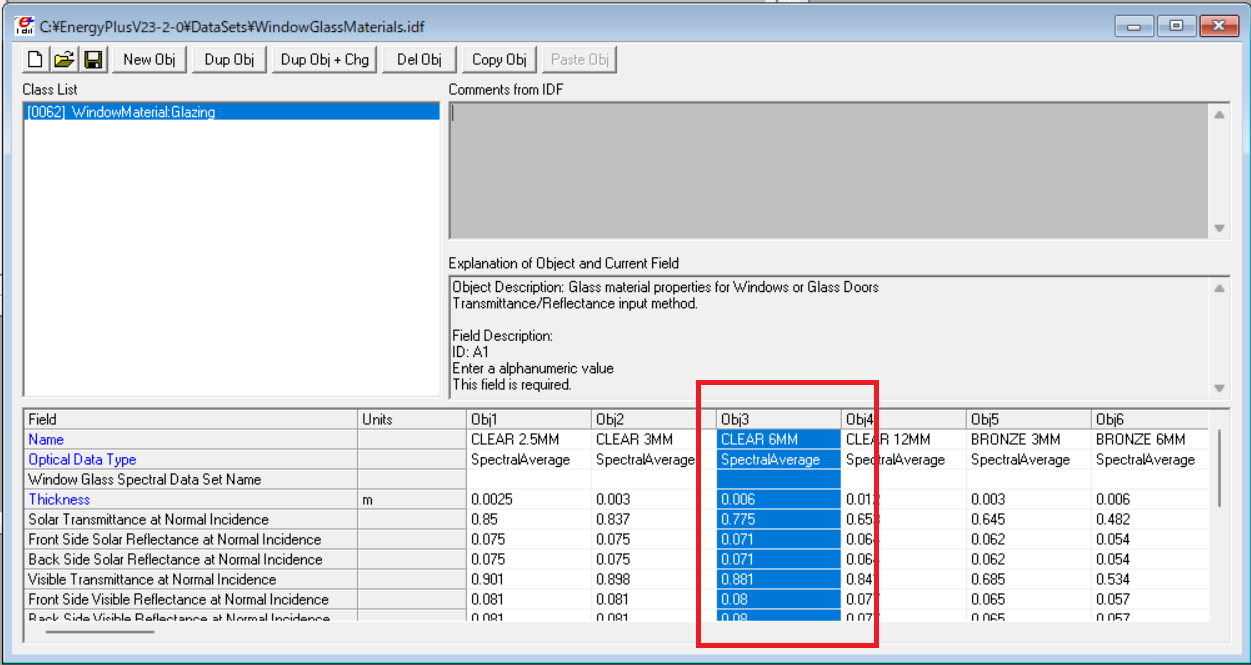
Task: Click the New Obj button
Action: [149, 60]
